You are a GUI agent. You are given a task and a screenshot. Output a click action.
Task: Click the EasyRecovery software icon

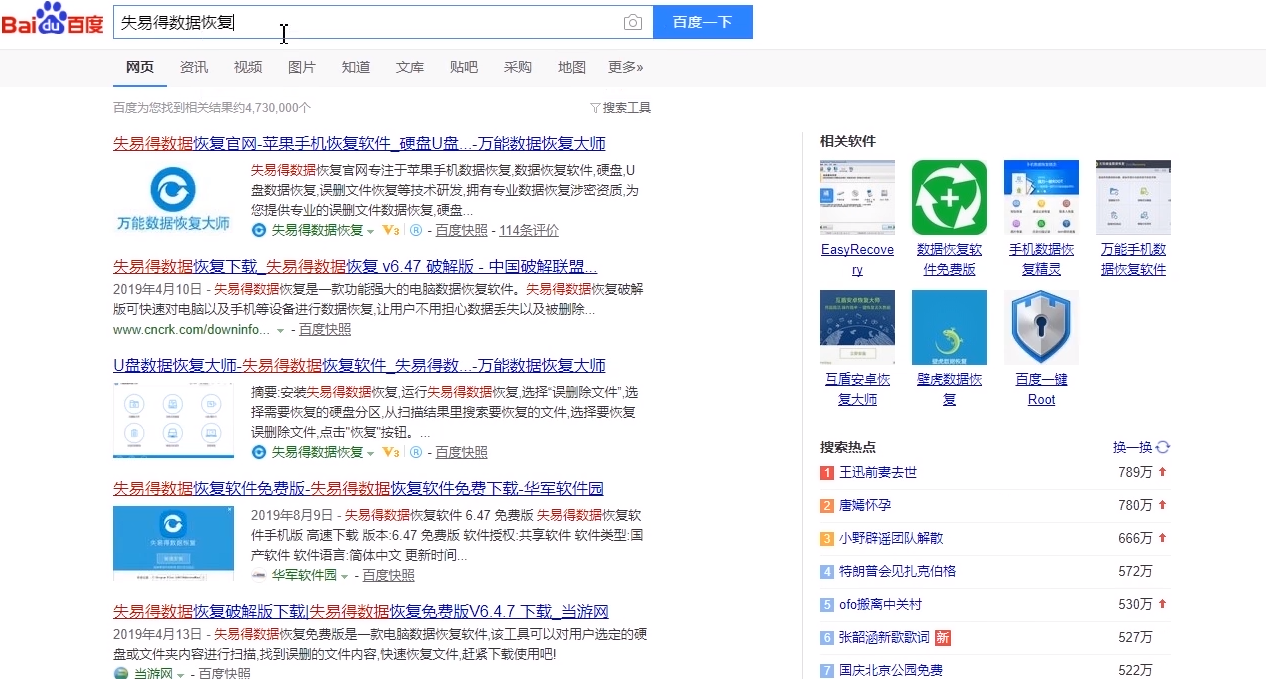[857, 198]
